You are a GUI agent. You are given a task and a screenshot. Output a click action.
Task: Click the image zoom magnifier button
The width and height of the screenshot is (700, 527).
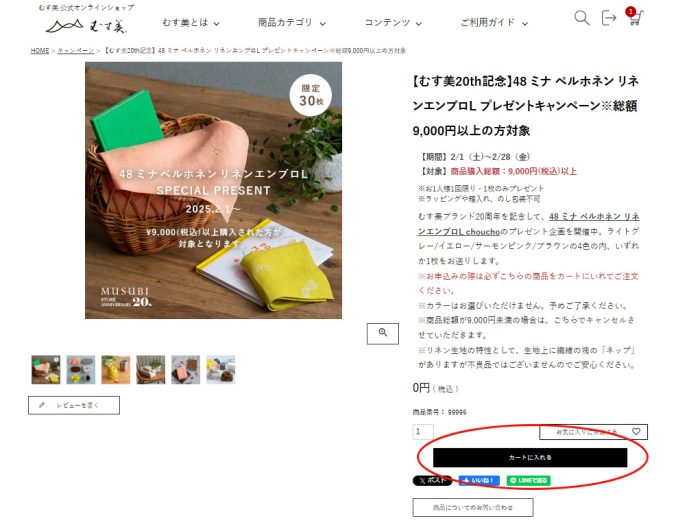[383, 333]
